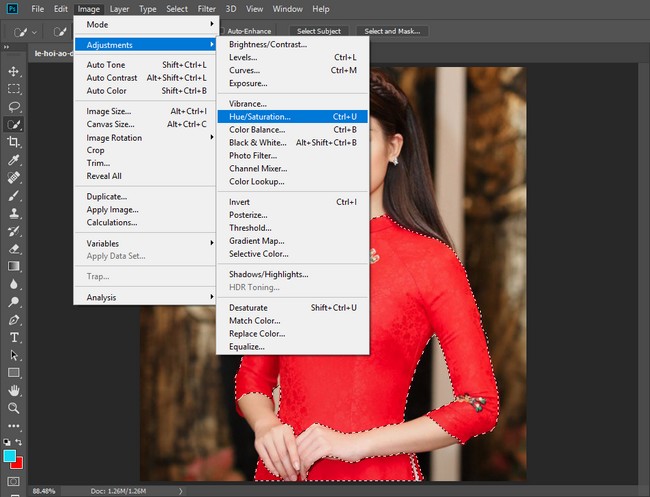
Task: Swap foreground and background colors
Action: point(19,442)
